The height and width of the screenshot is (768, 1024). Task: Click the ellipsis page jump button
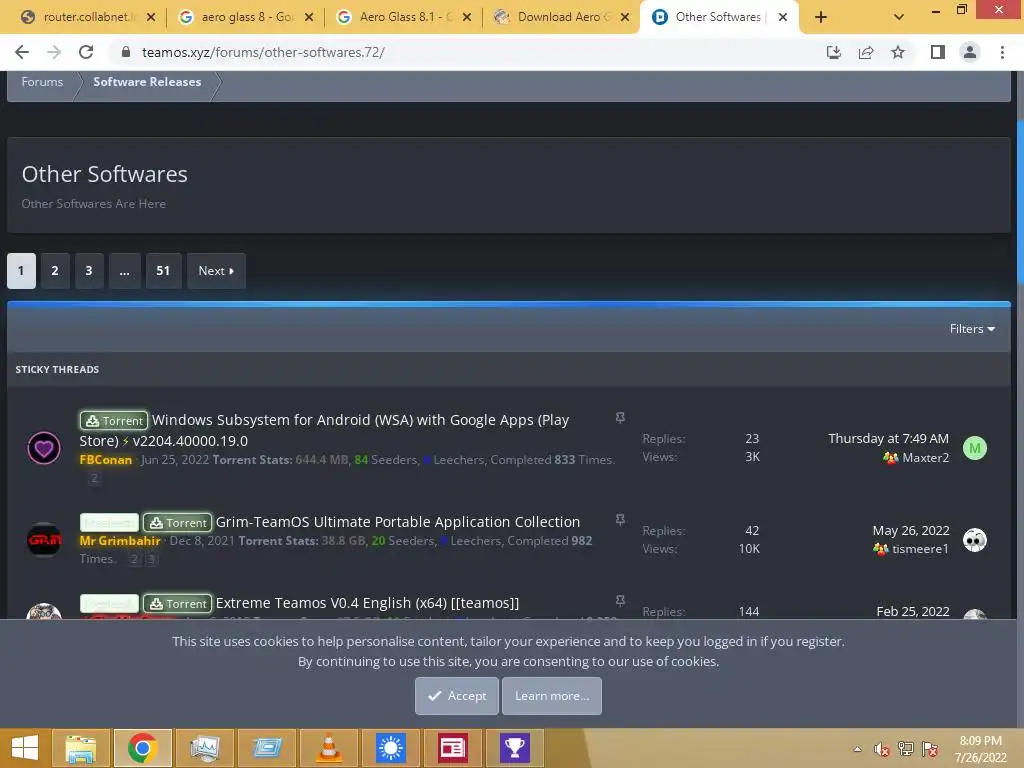click(124, 270)
